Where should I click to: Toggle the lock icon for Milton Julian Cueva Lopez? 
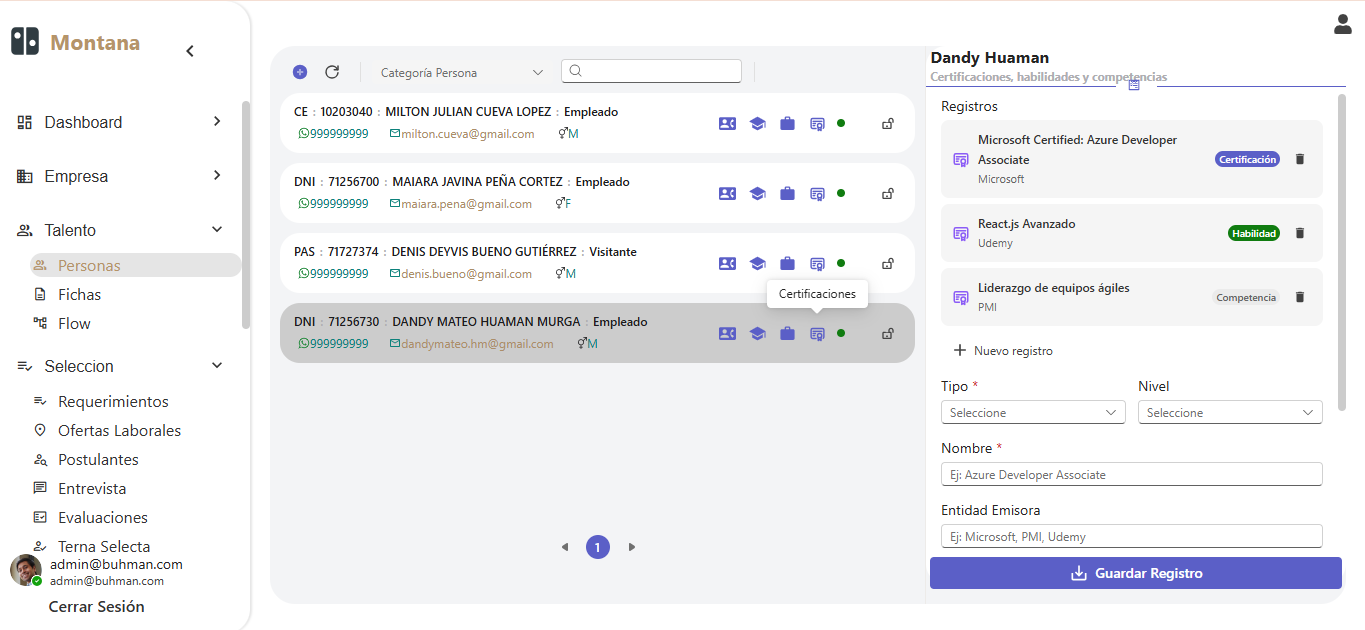[887, 123]
